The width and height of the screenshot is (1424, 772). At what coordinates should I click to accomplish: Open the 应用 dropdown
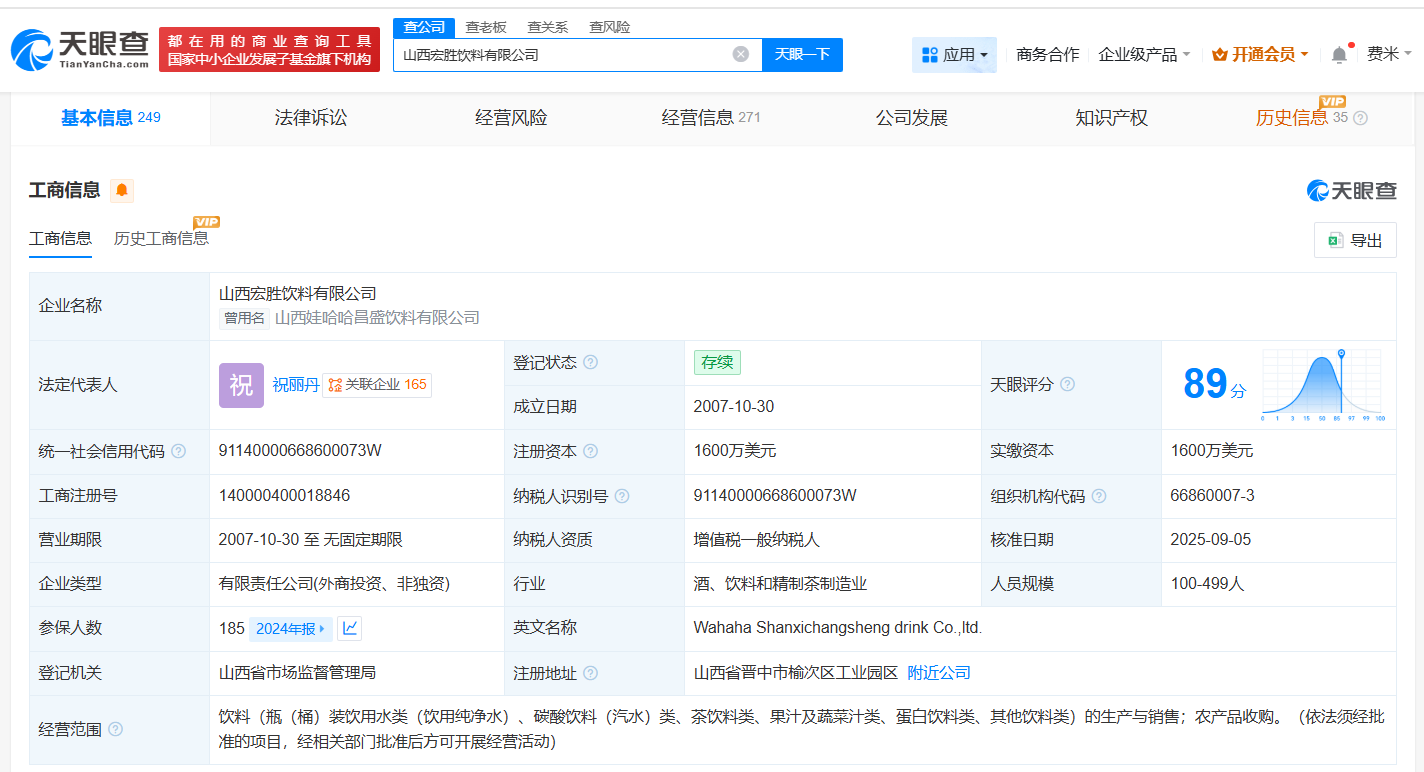(x=954, y=54)
